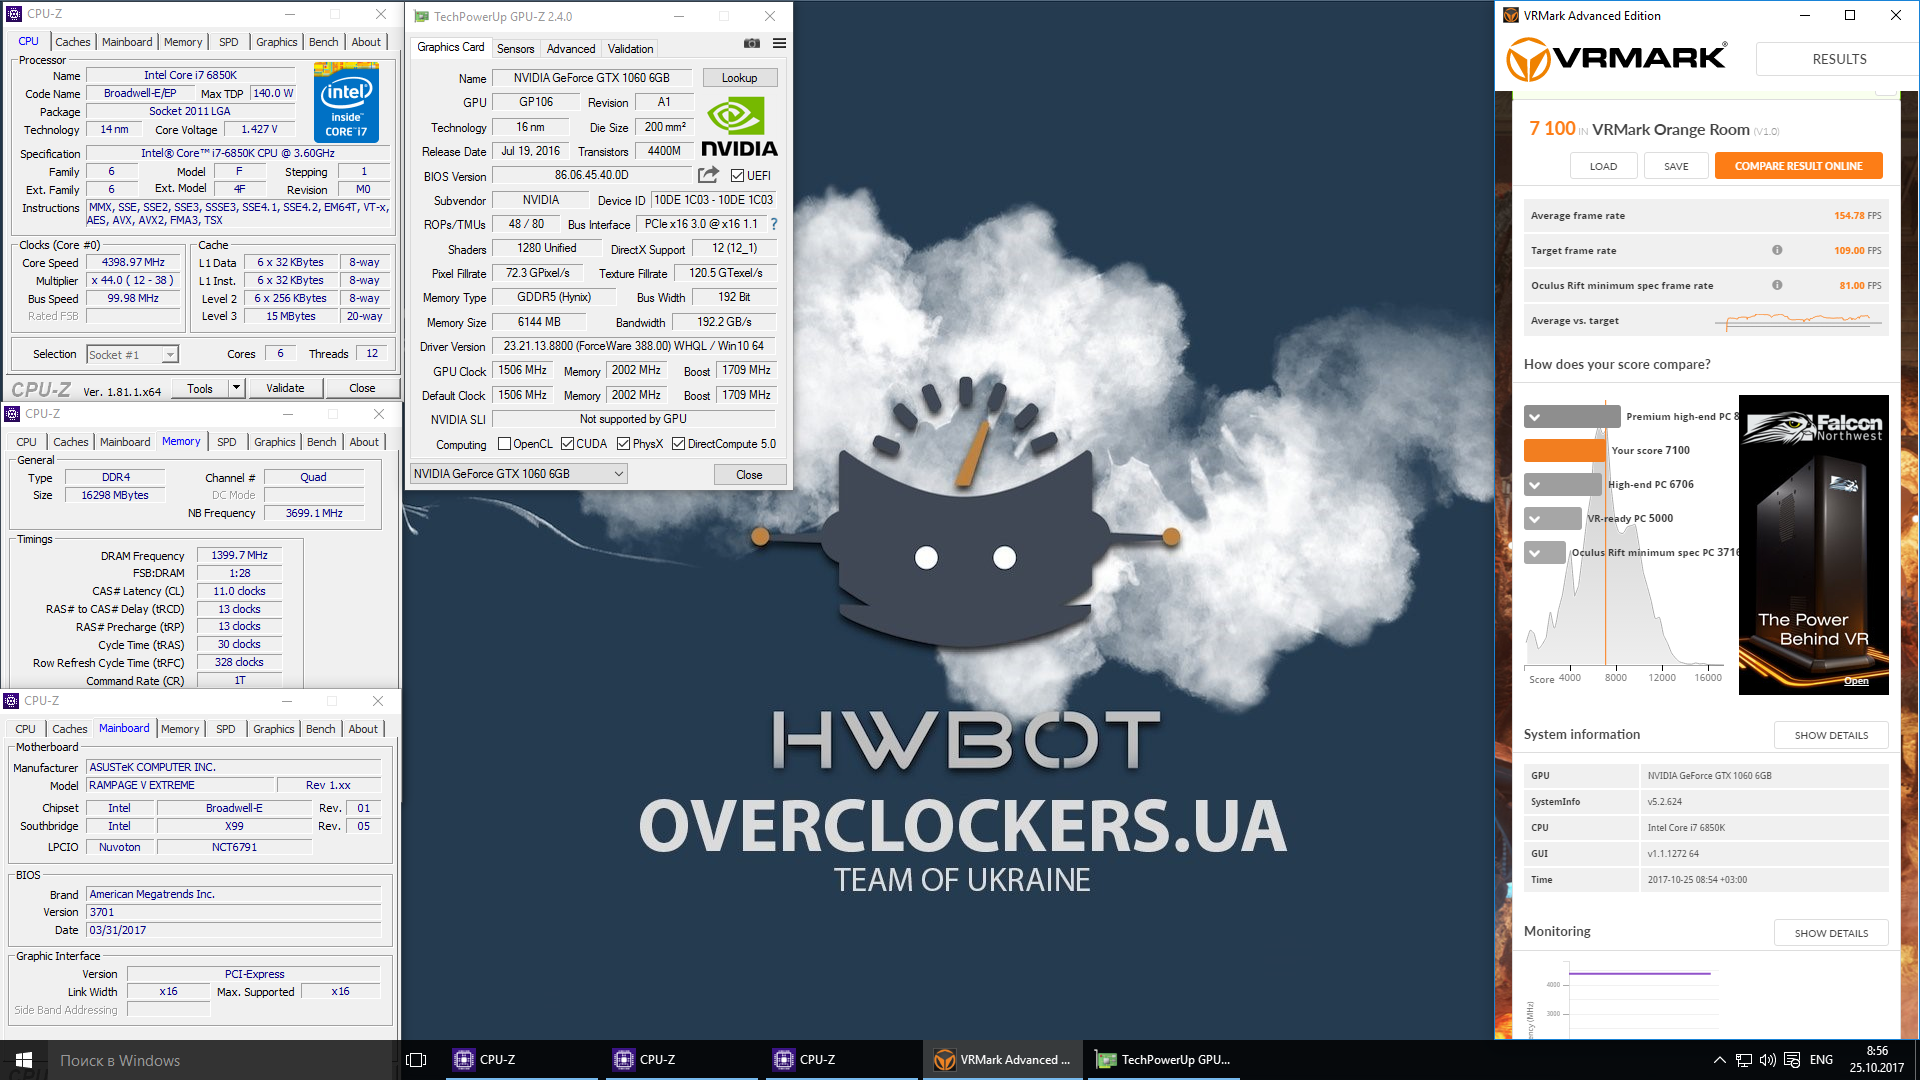
Task: Click the BIOS share/export icon in GPU-Z
Action: tap(708, 175)
